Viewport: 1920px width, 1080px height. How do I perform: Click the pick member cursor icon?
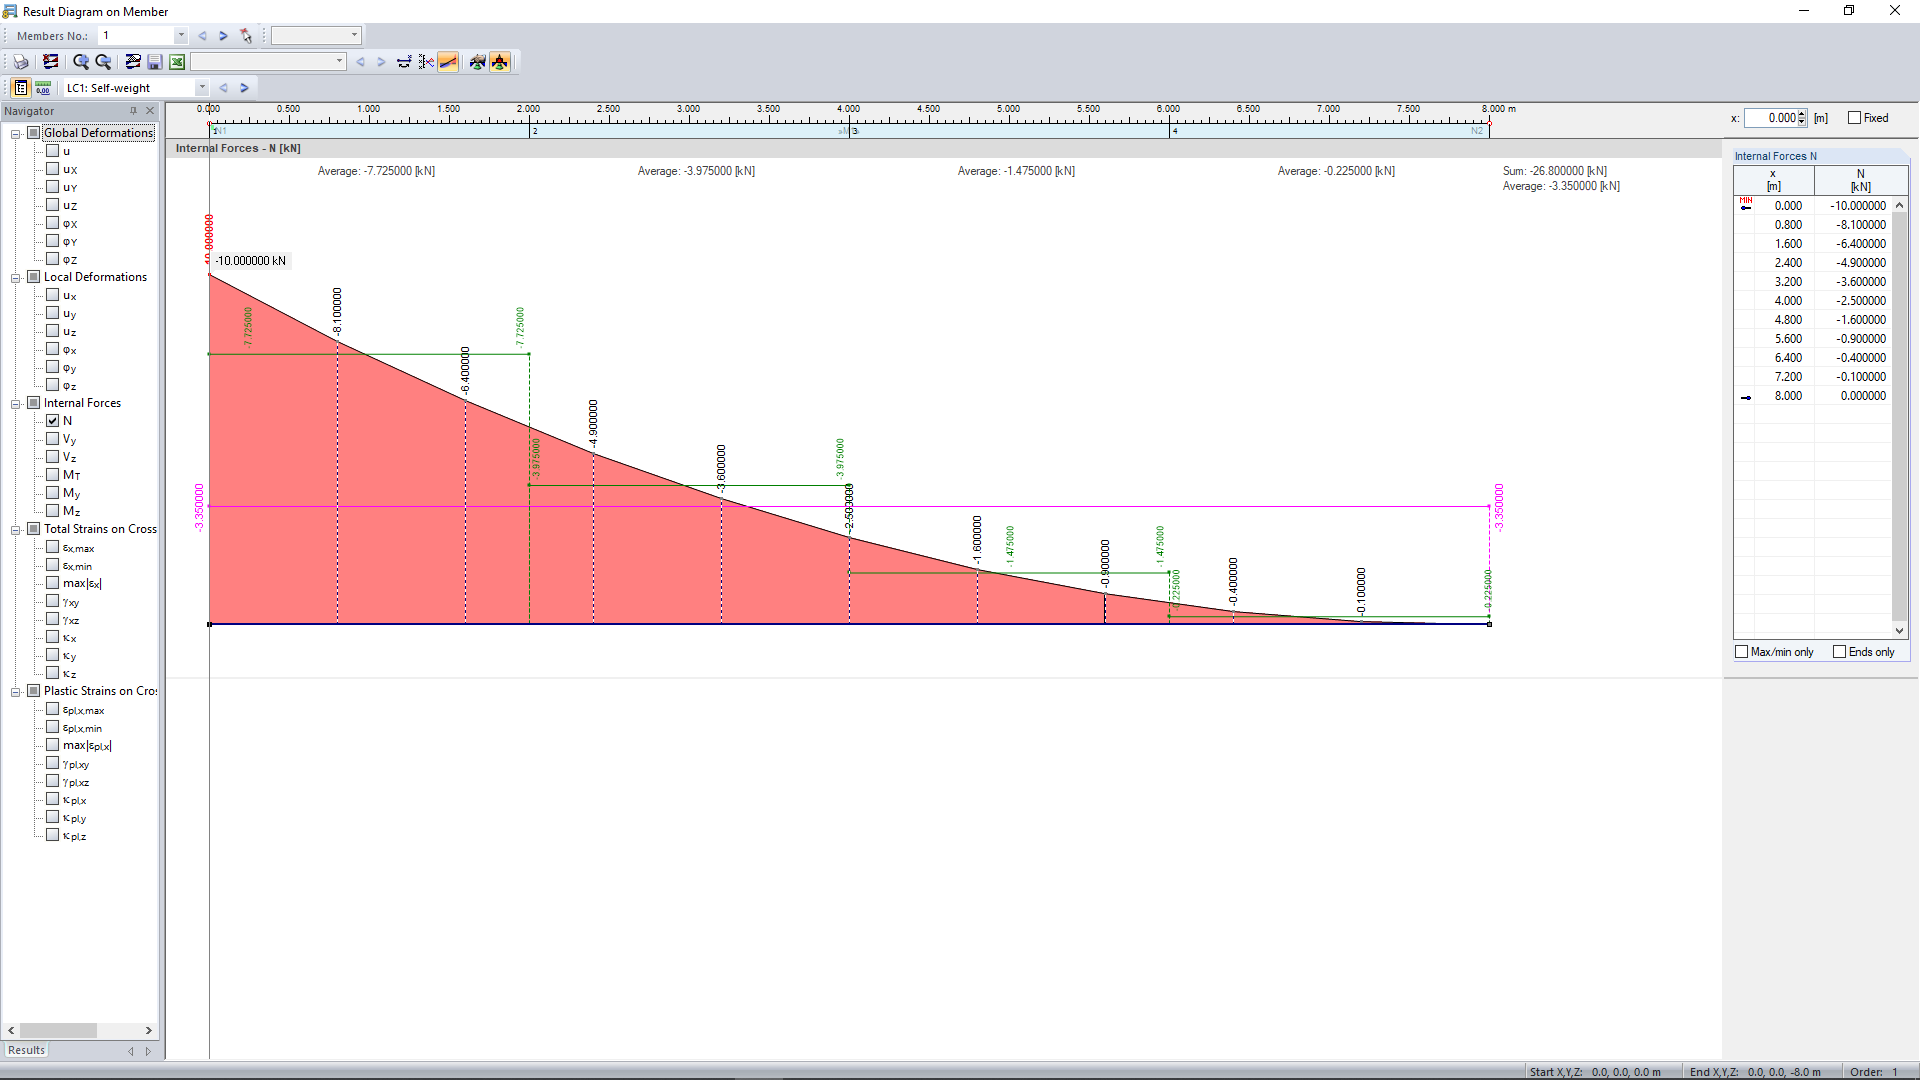pos(246,36)
